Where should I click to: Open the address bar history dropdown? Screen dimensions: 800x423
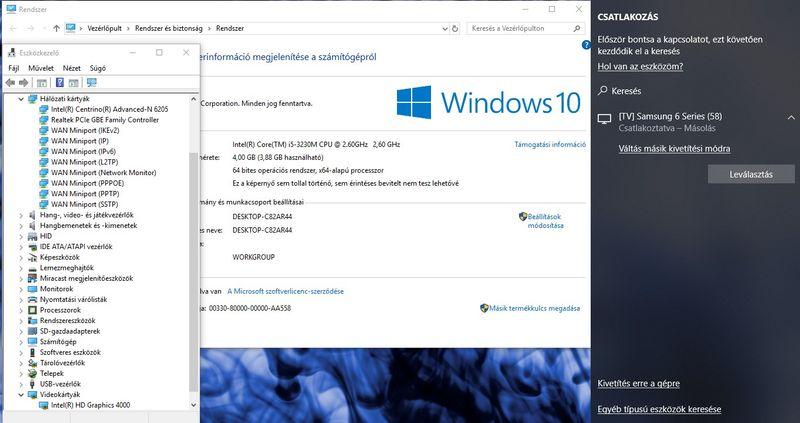coord(445,29)
